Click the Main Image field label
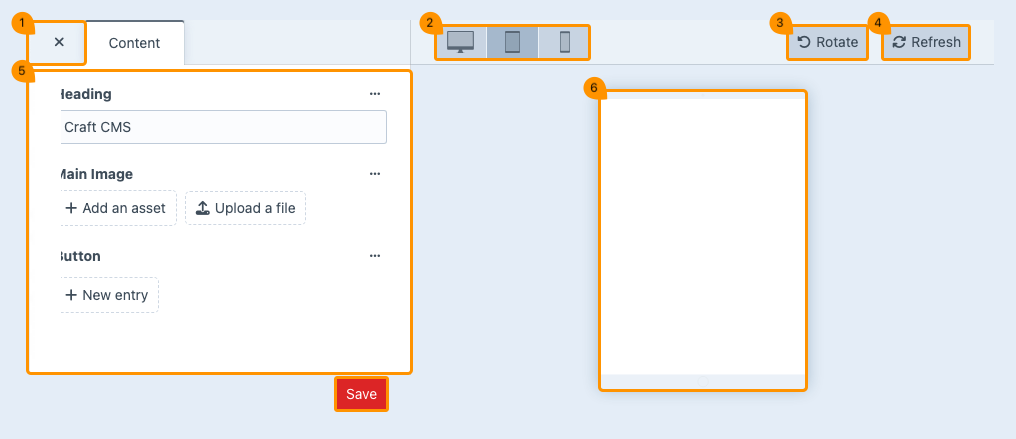The width and height of the screenshot is (1016, 439). [x=96, y=174]
